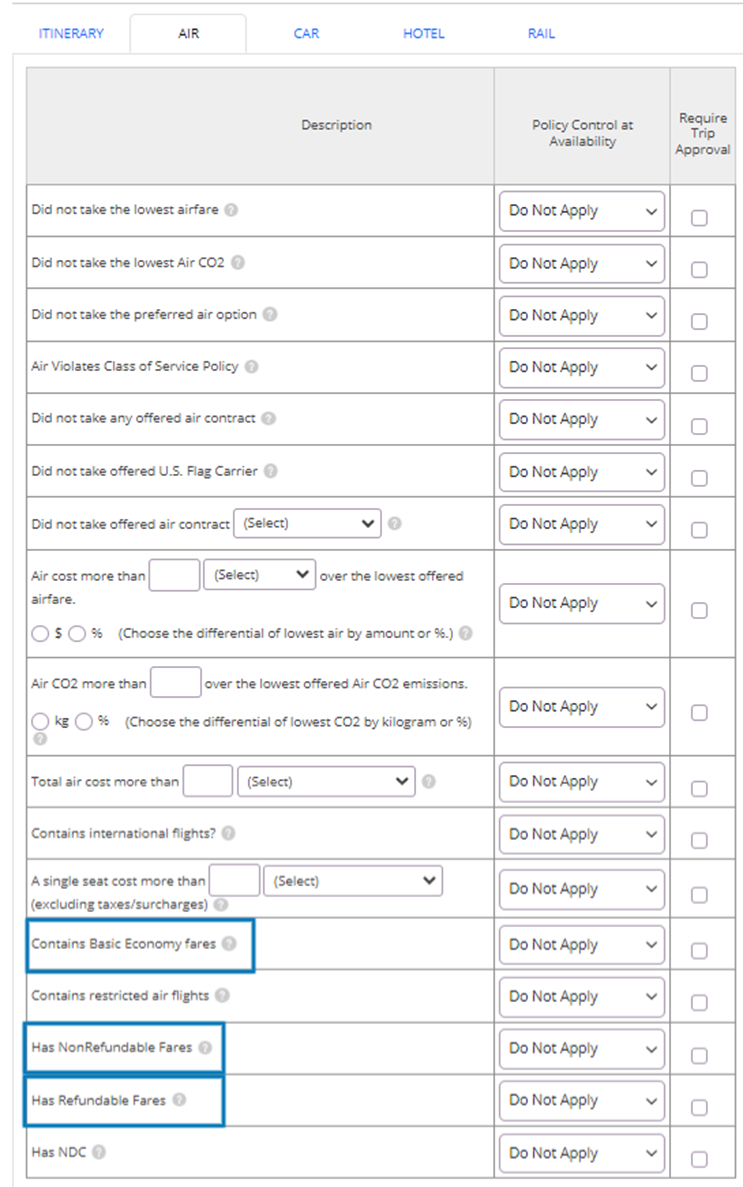743x1187 pixels.
Task: Open help icon beside Contains Basic Economy fares
Action: 229,943
